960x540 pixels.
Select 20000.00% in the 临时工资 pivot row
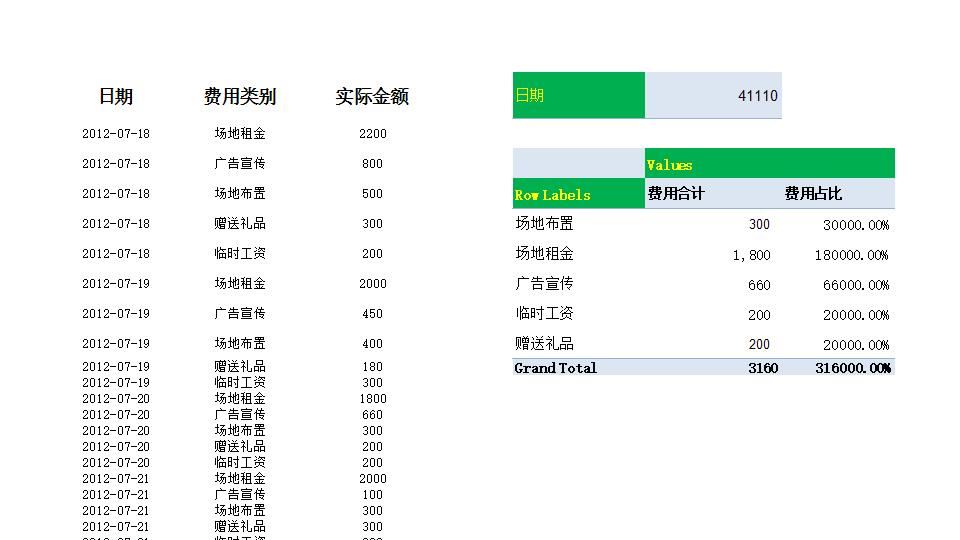click(856, 315)
